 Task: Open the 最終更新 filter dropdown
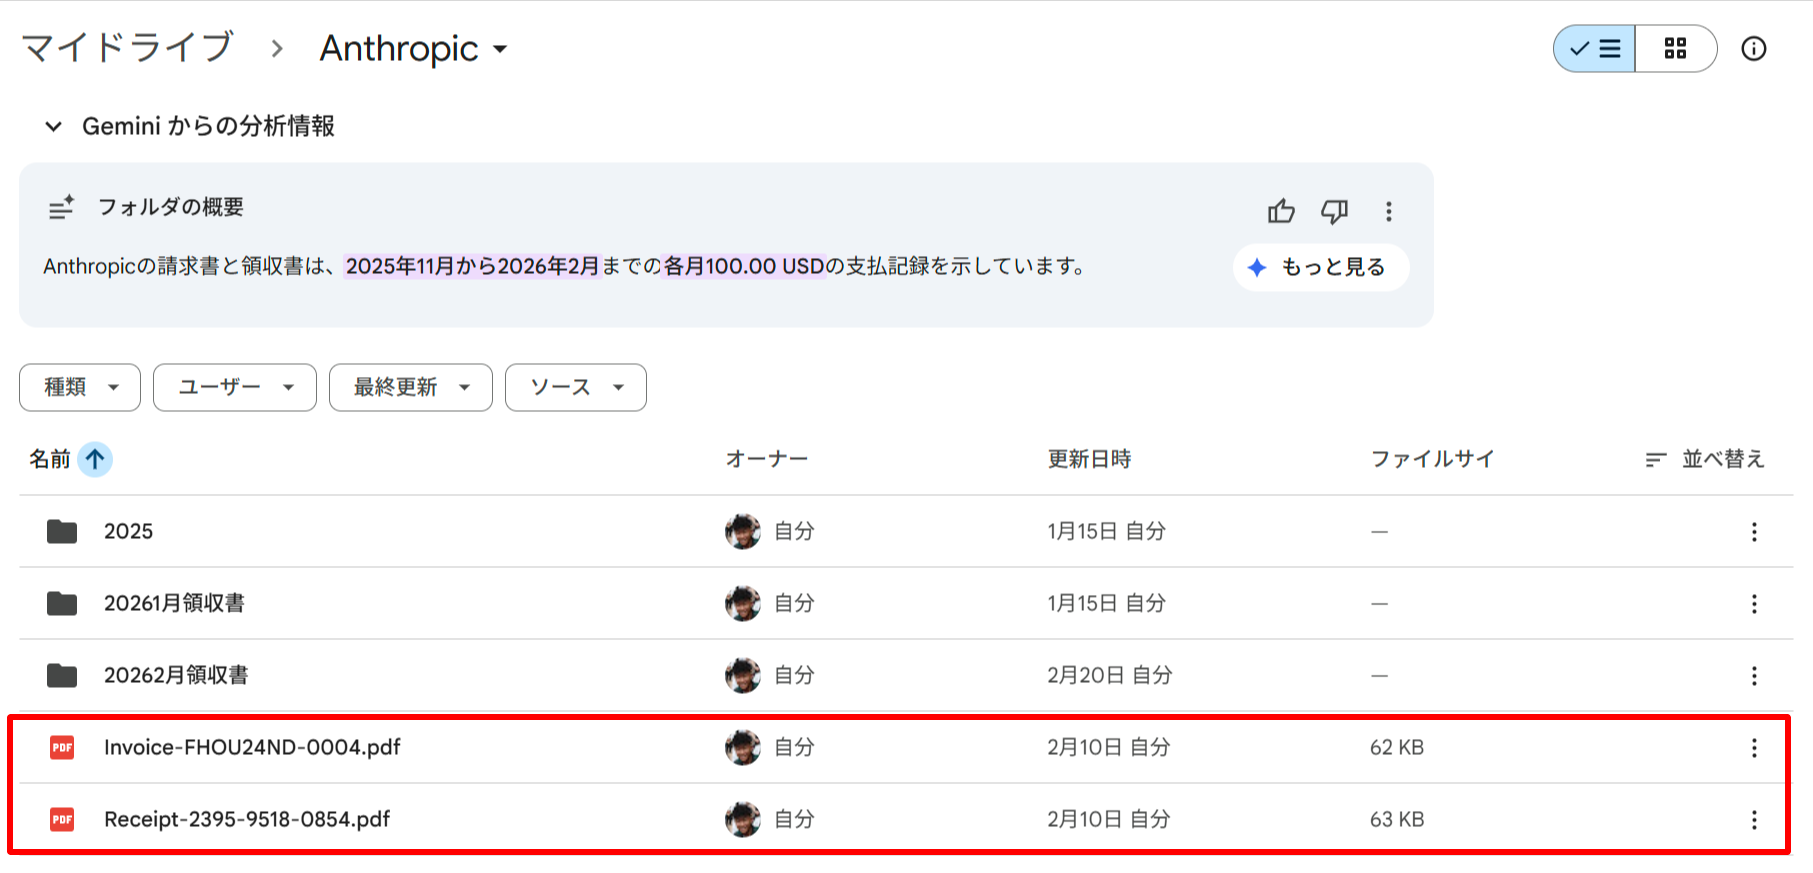[411, 387]
